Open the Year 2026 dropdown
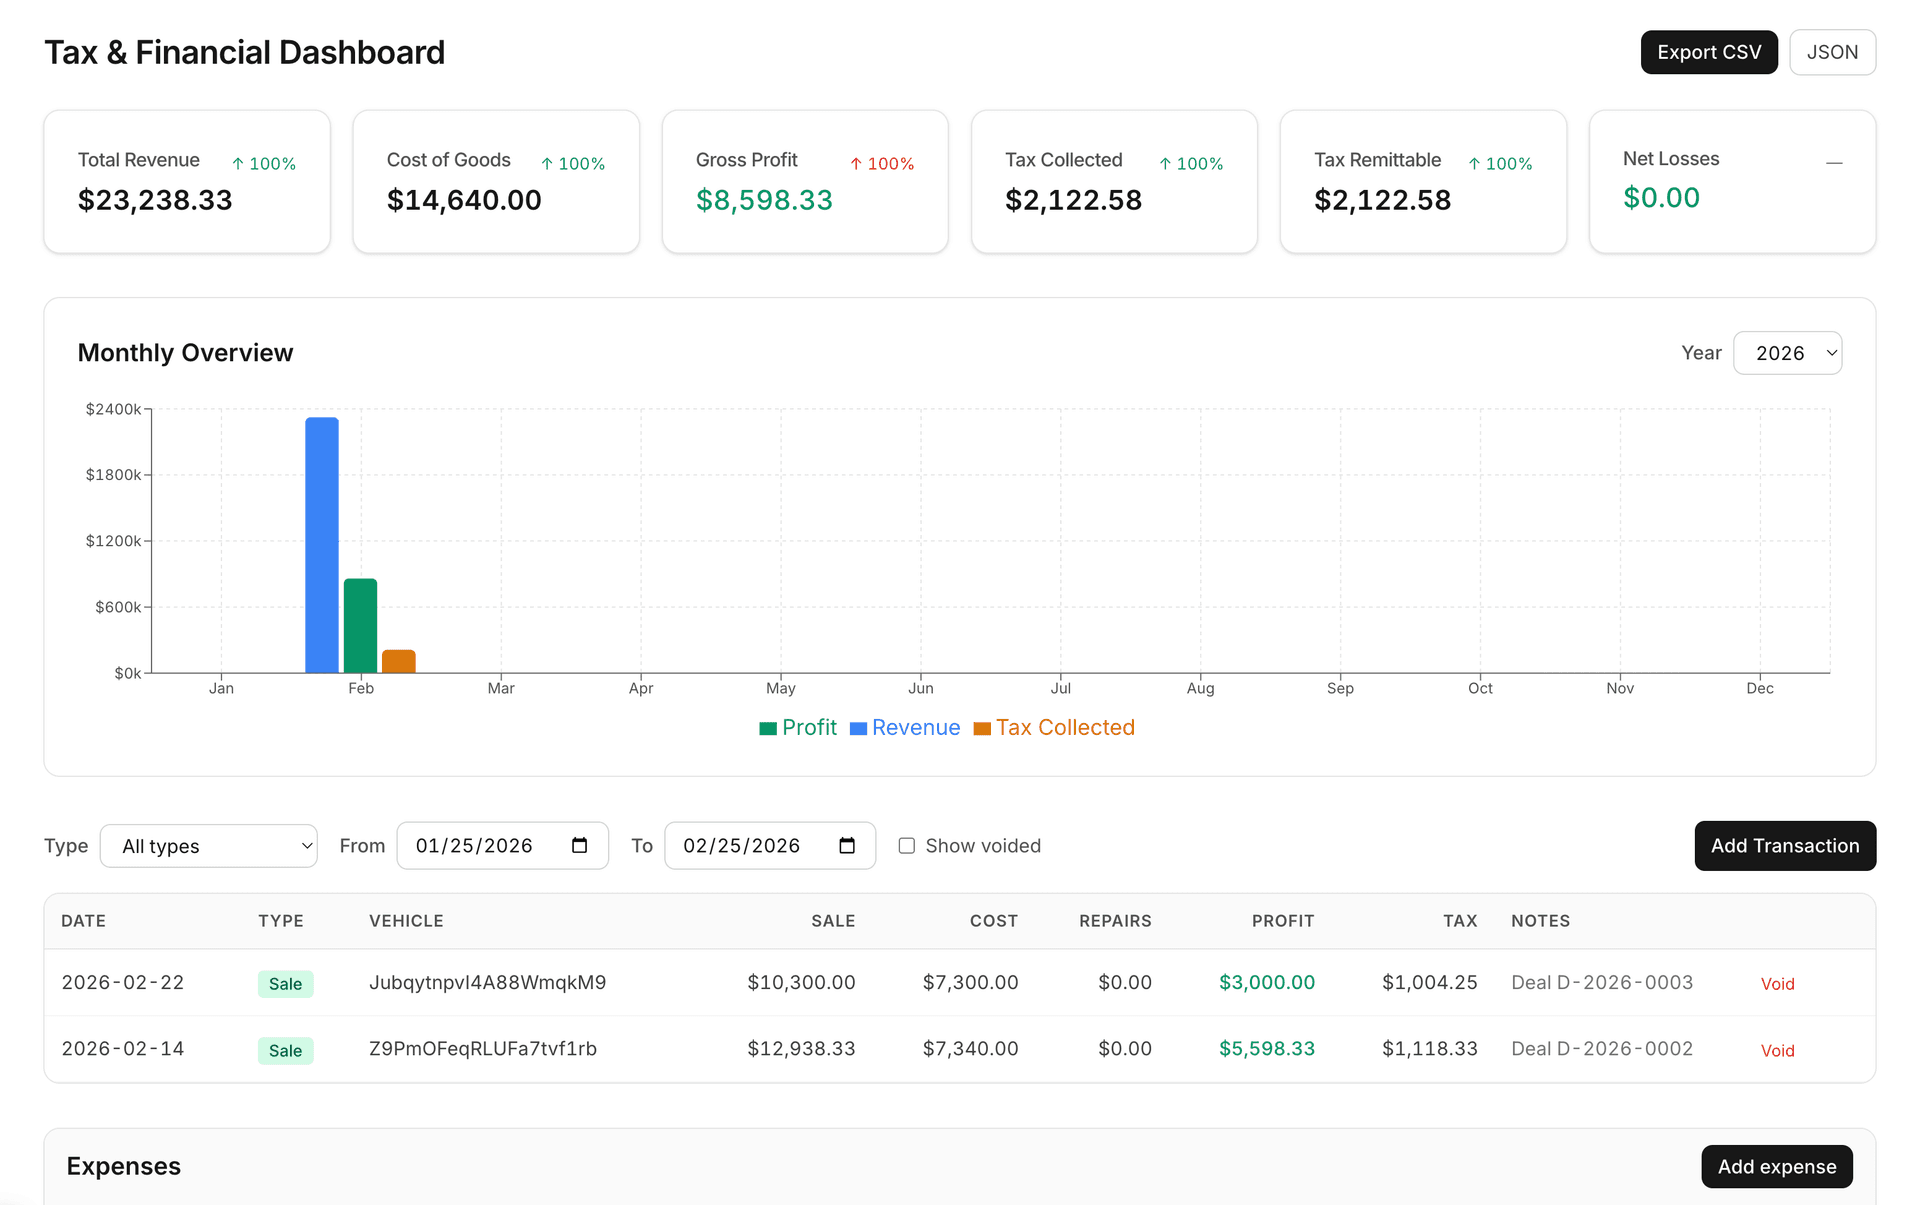1920x1205 pixels. [1787, 353]
